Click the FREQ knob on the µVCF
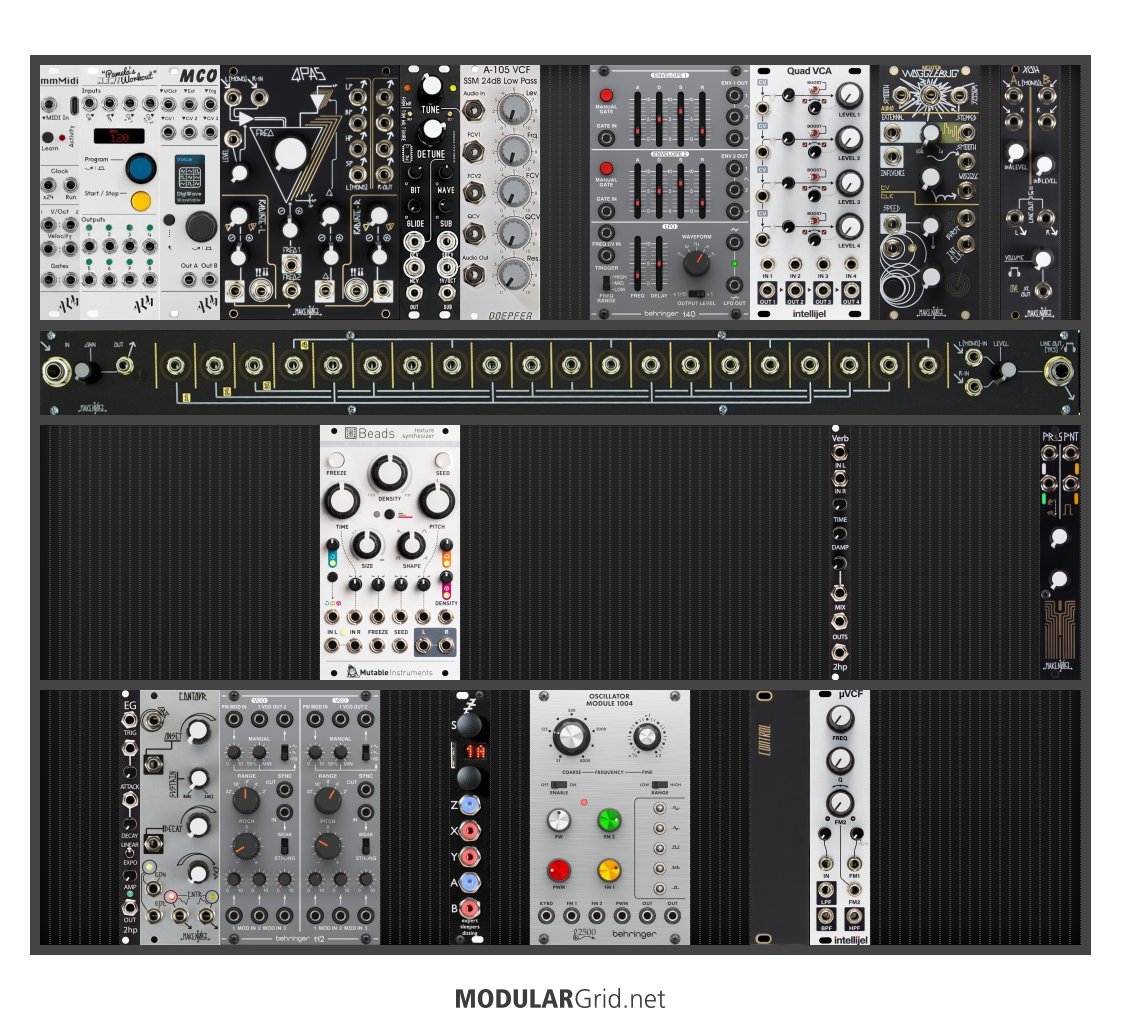 pos(840,719)
